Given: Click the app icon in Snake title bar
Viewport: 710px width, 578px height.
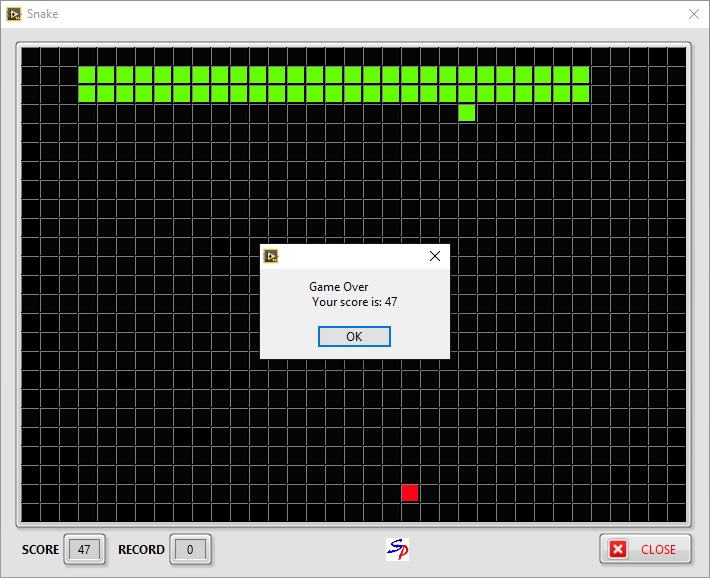Looking at the screenshot, I should pos(14,14).
